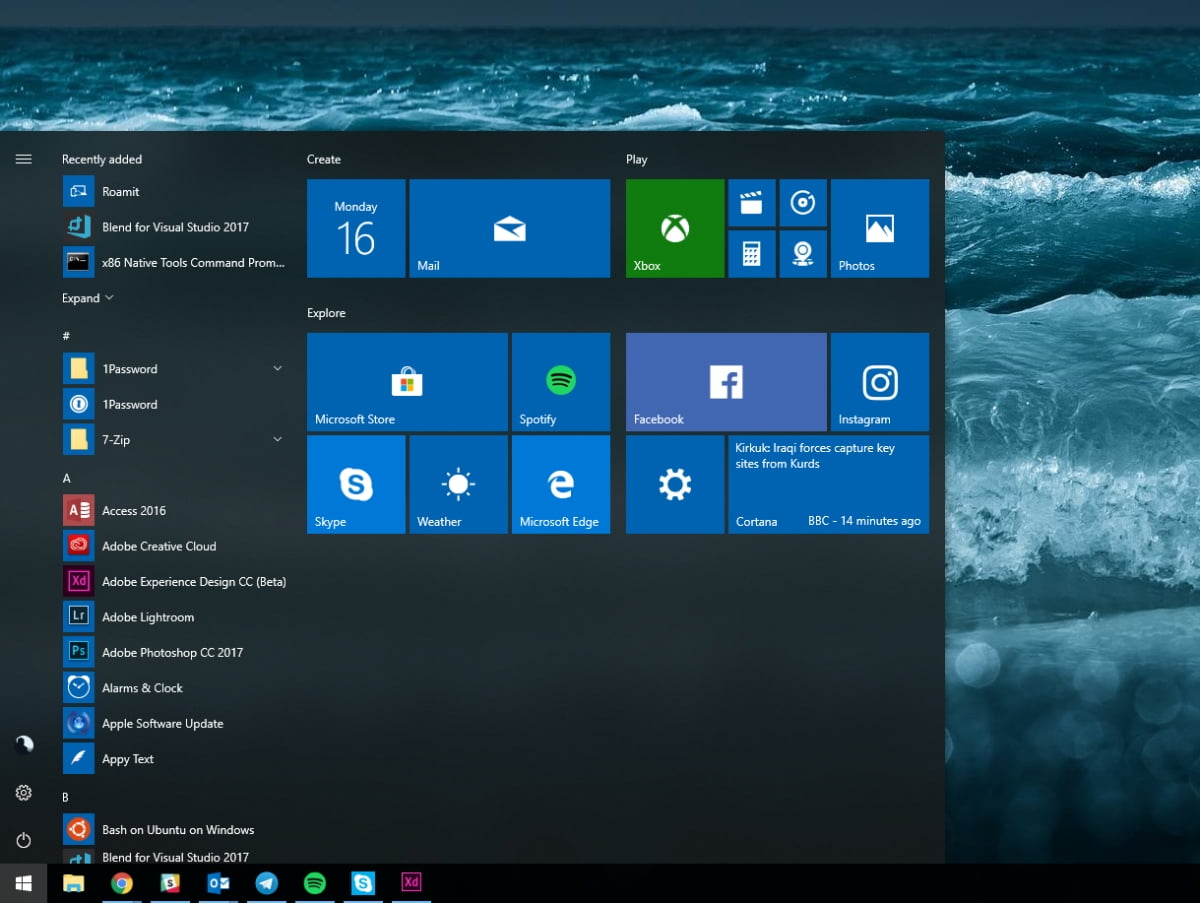The width and height of the screenshot is (1200, 903).
Task: Open Adobe Lightroom from the app list
Action: click(148, 617)
